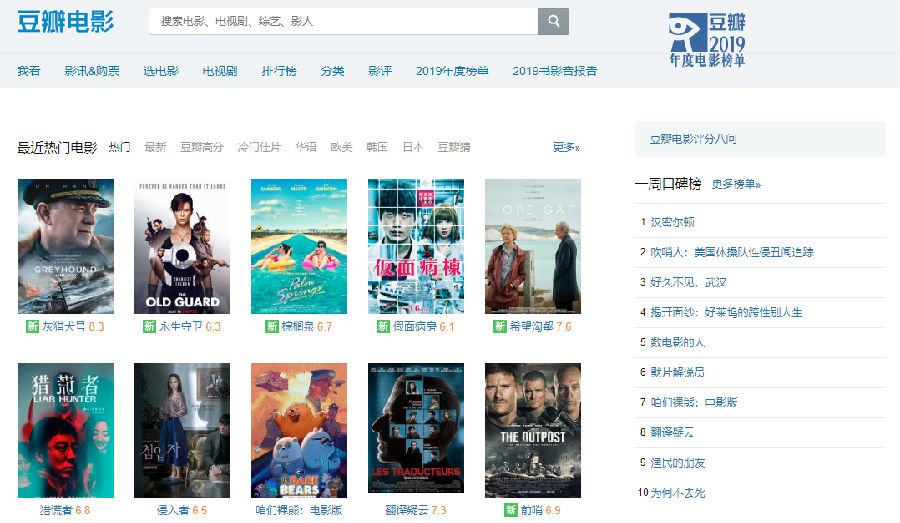Click 翻译疑云 7.3 title under poster

[x=416, y=510]
